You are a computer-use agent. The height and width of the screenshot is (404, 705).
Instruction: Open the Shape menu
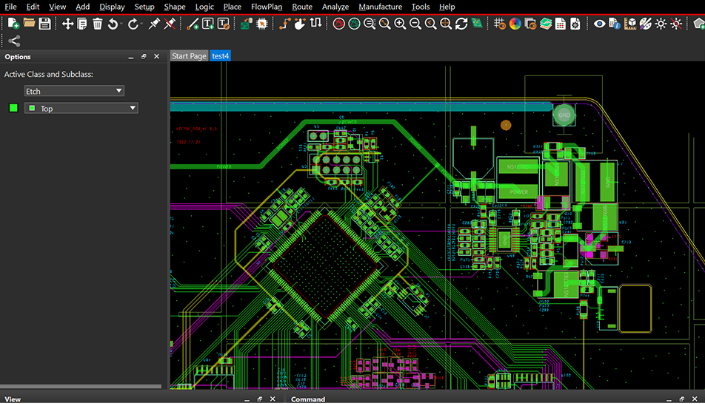[x=174, y=7]
